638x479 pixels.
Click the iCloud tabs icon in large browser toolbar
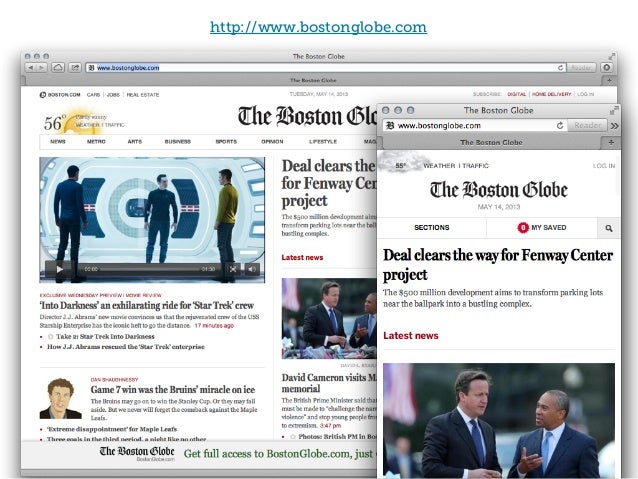click(58, 68)
